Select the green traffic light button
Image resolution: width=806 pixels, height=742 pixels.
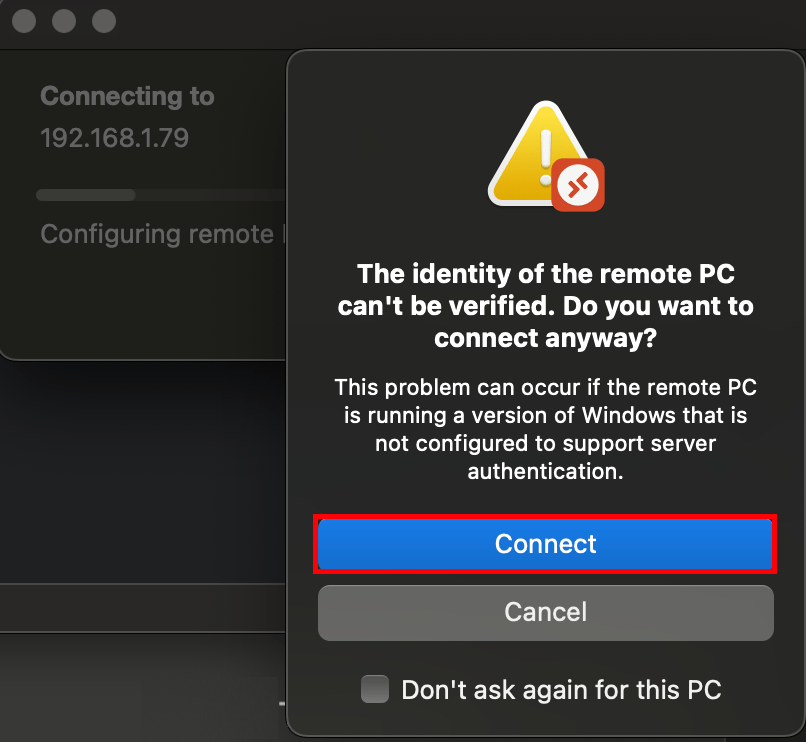coord(103,21)
